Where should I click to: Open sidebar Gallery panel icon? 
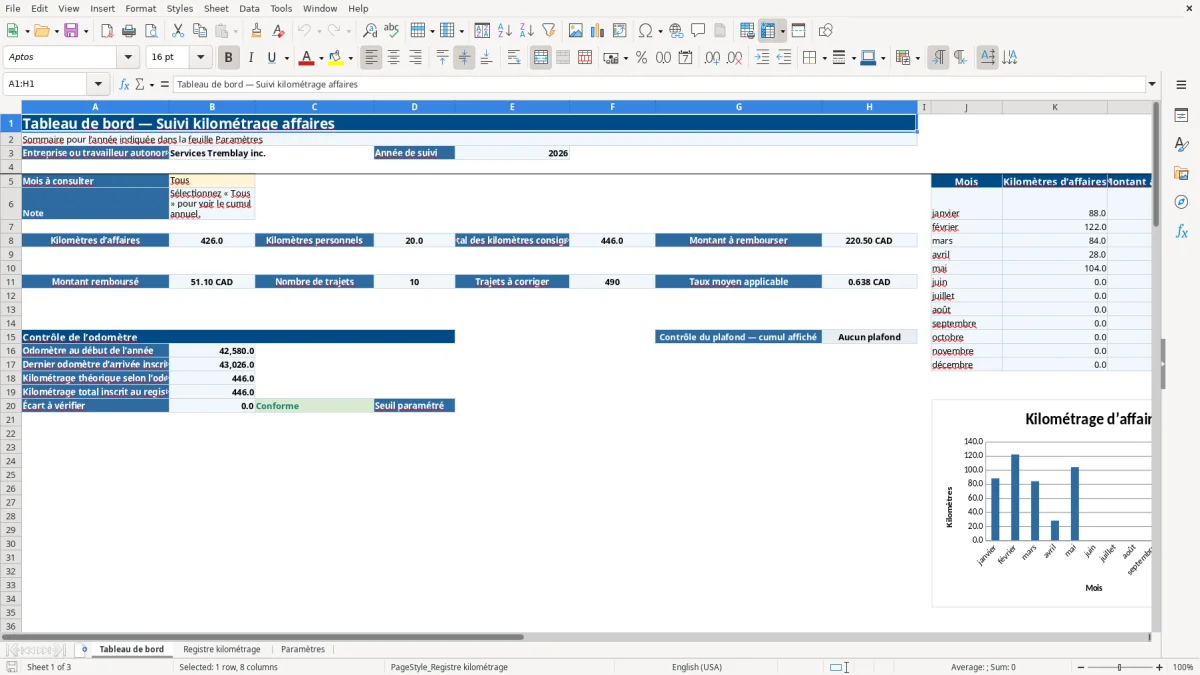click(1181, 173)
